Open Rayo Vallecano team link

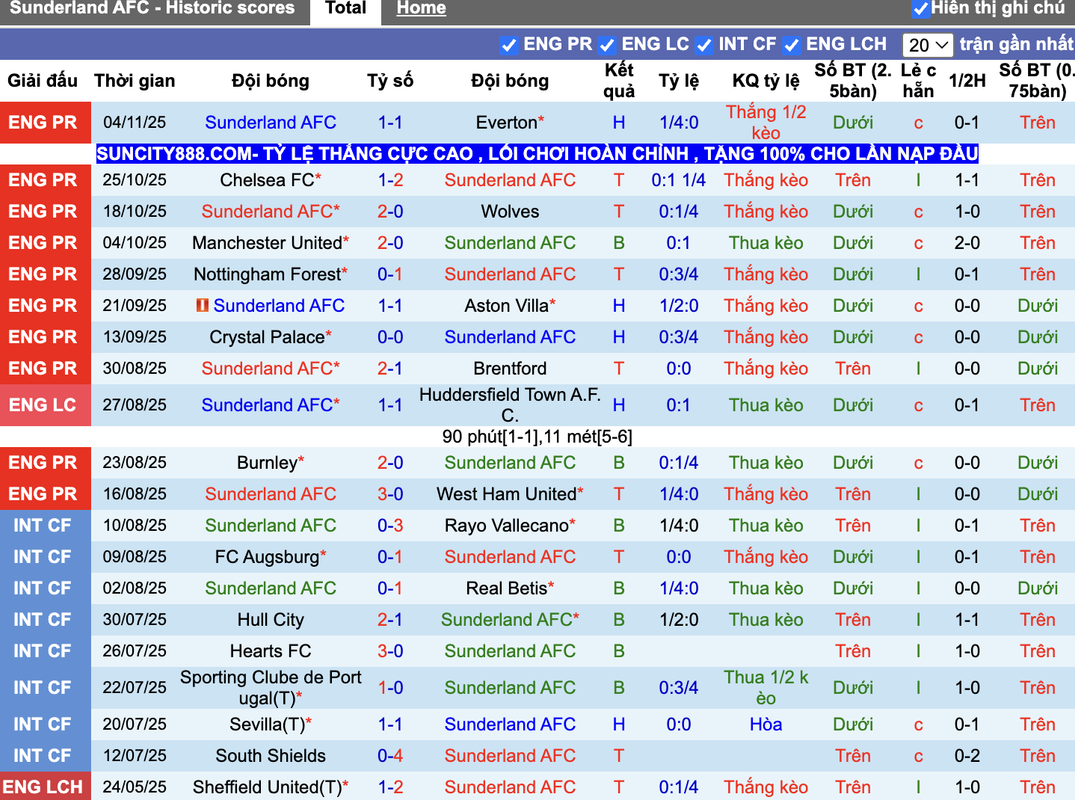(506, 526)
